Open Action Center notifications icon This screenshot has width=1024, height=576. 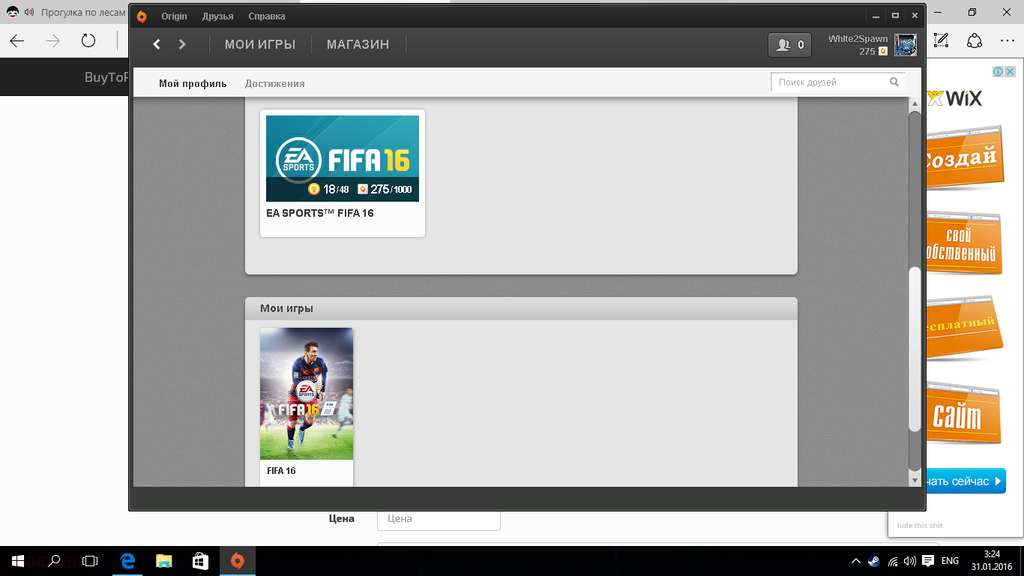[x=928, y=561]
